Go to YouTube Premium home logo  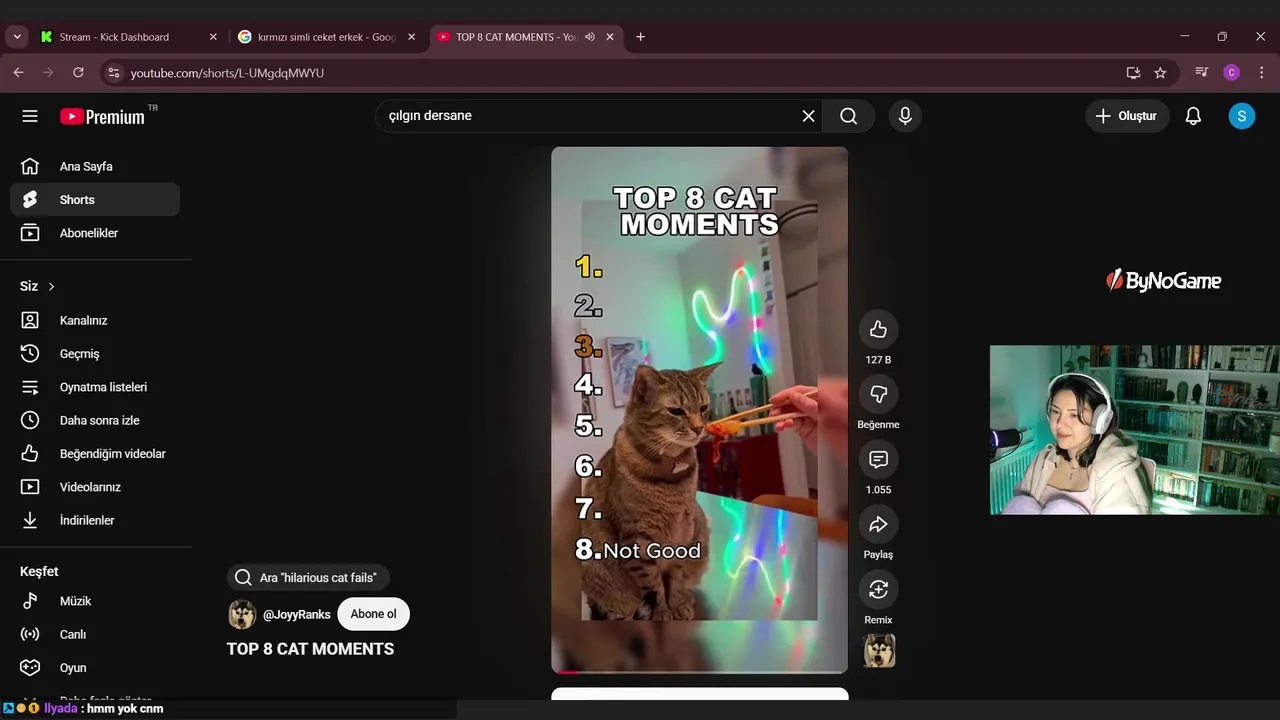pos(102,117)
